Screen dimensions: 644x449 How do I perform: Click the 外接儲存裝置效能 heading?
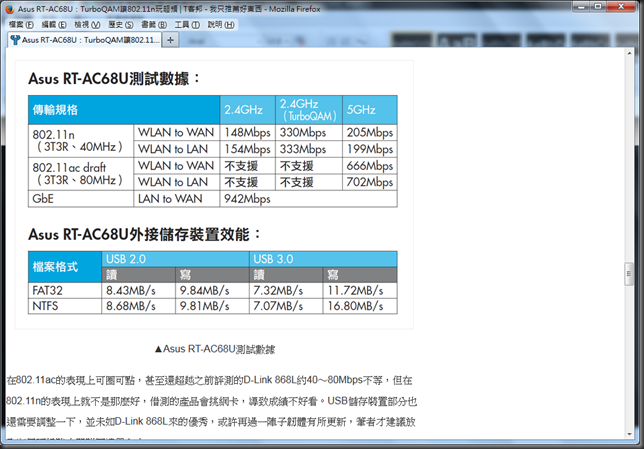(145, 235)
